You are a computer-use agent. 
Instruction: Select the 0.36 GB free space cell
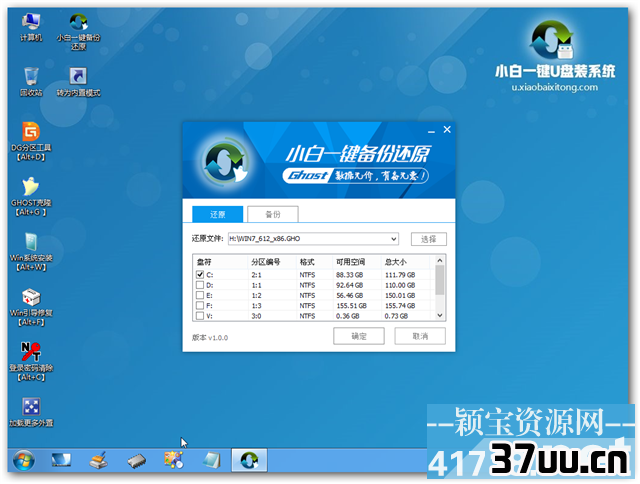pos(347,316)
